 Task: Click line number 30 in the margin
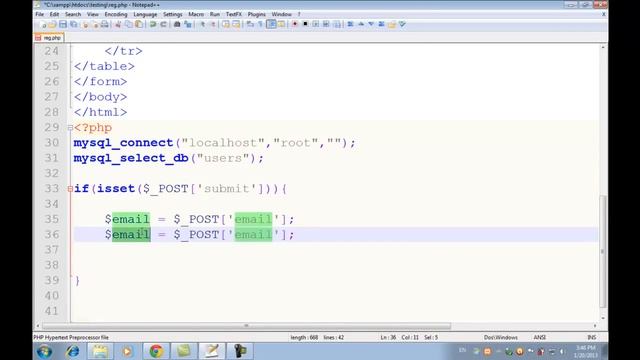click(x=52, y=143)
